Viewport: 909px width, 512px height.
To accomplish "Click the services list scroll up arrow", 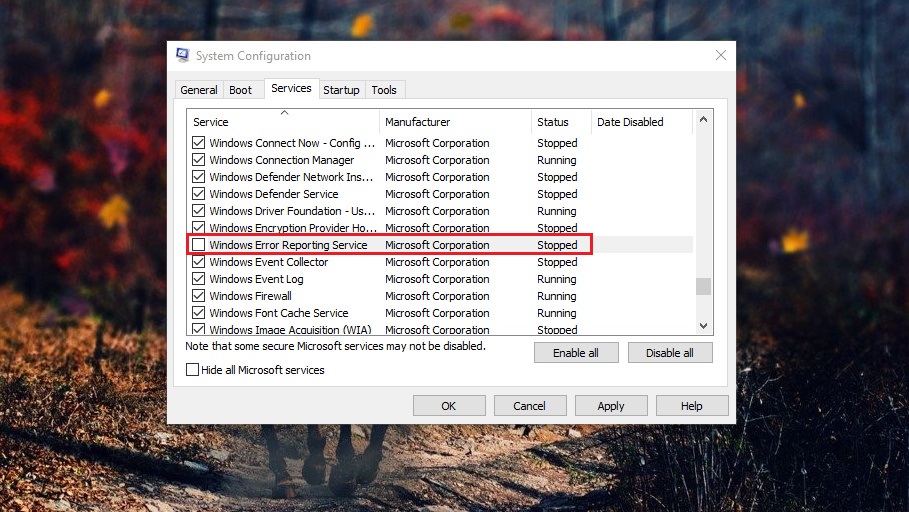I will [703, 119].
